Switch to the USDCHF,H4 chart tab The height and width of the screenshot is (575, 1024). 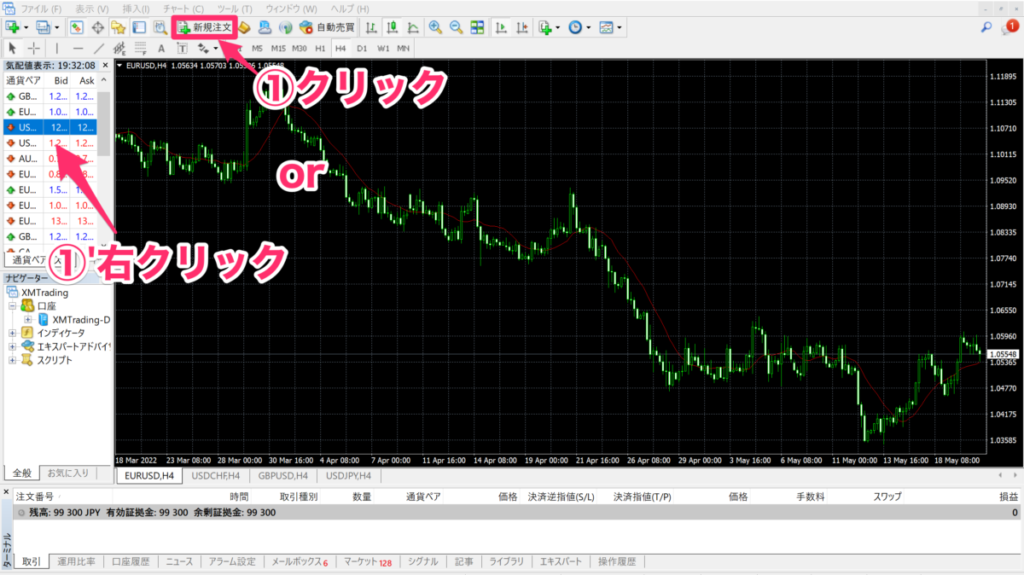(216, 476)
